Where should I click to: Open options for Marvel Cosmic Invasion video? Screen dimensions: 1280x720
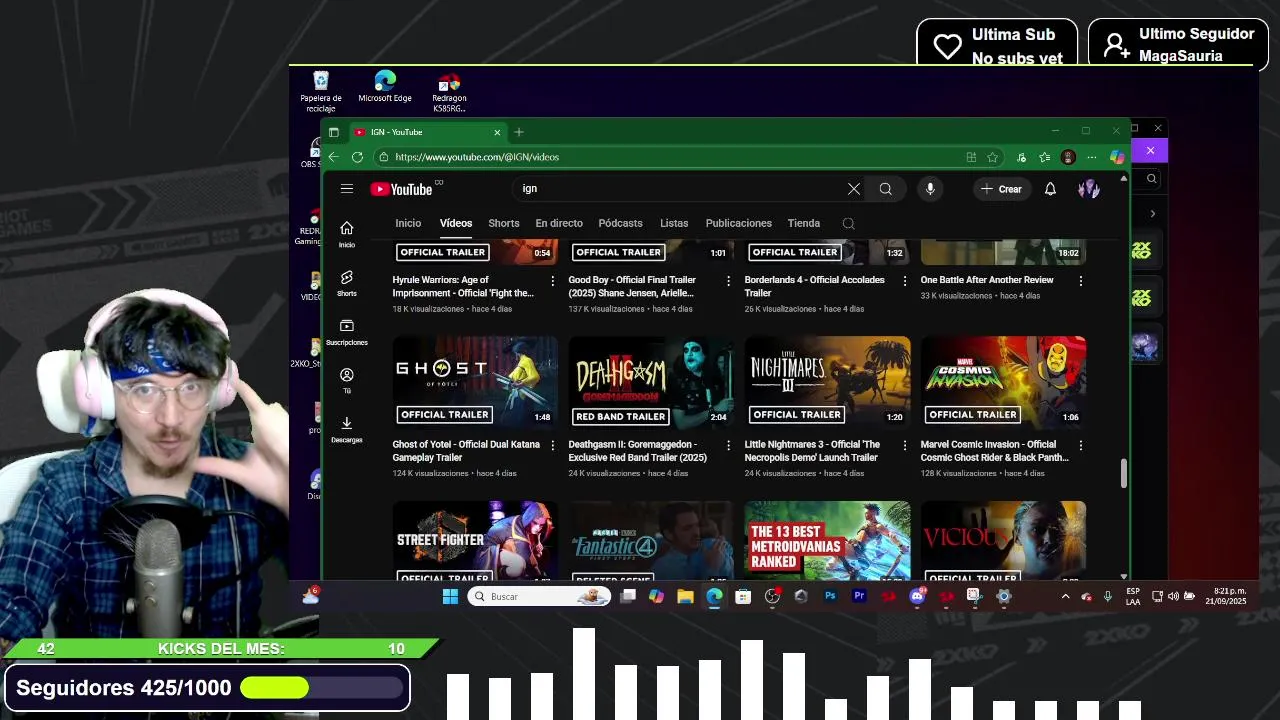tap(1081, 445)
